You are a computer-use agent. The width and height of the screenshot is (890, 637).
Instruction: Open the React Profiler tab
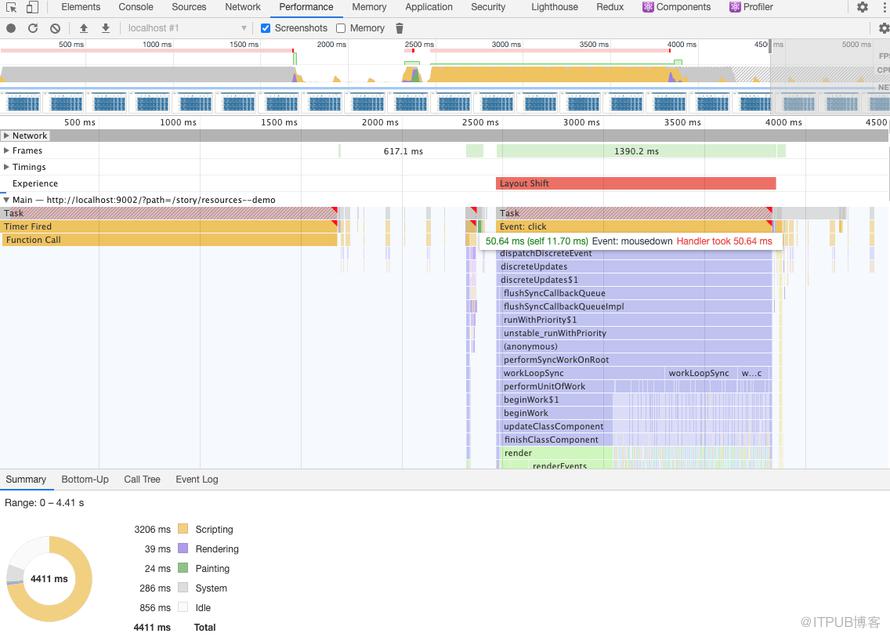[751, 7]
